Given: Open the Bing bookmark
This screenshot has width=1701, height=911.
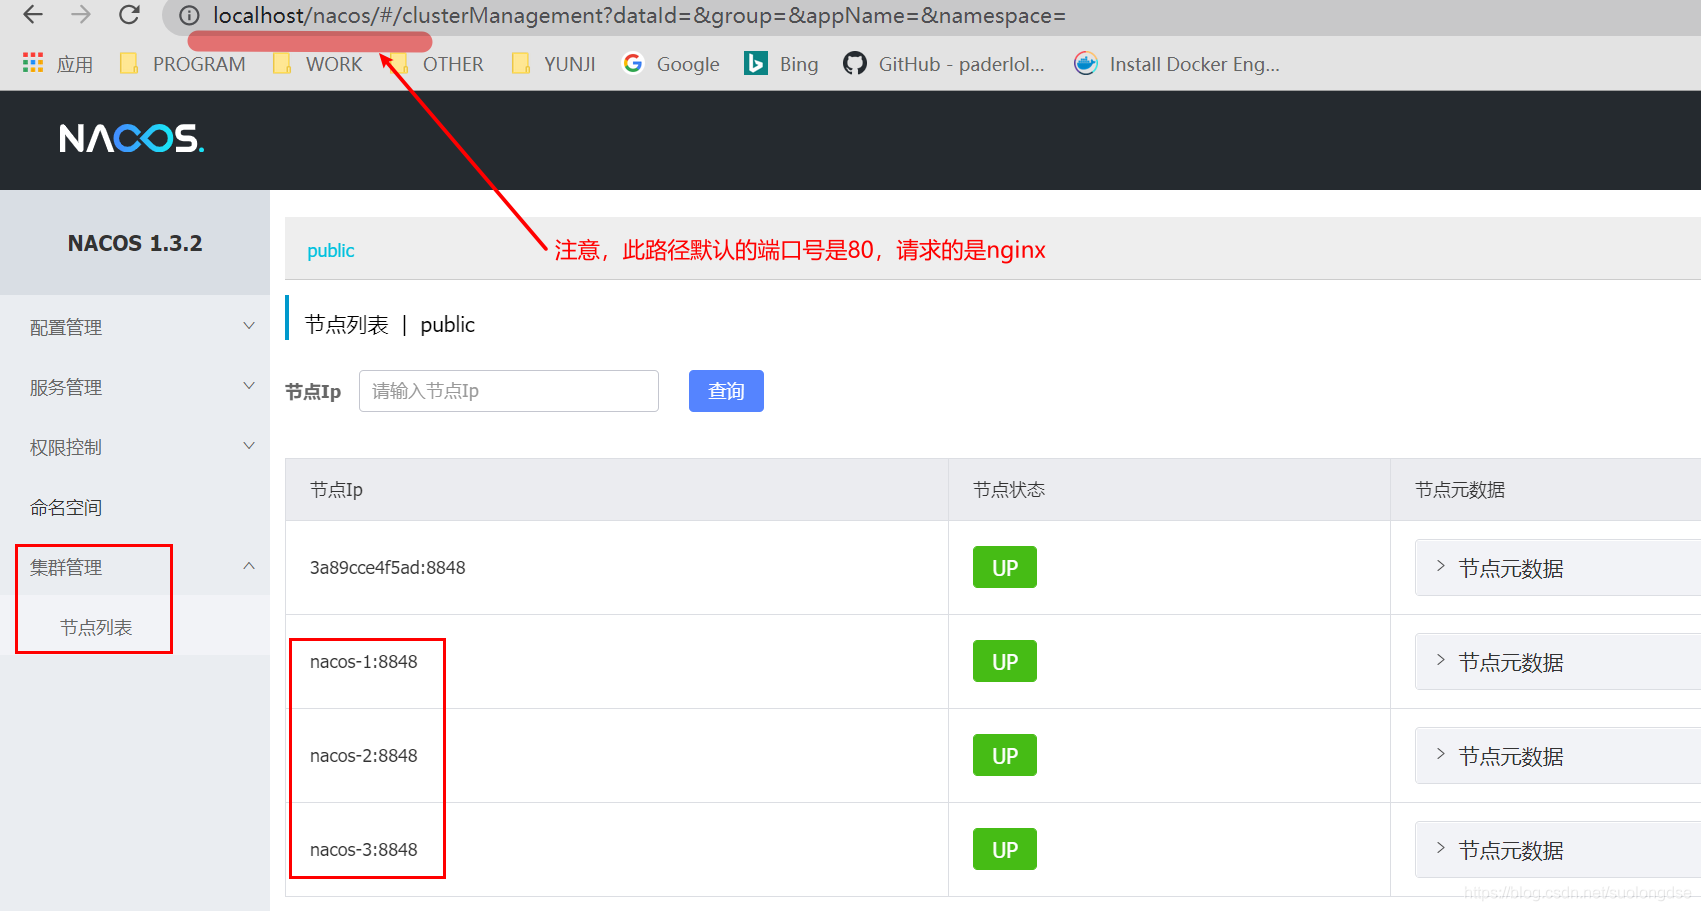Looking at the screenshot, I should [781, 64].
